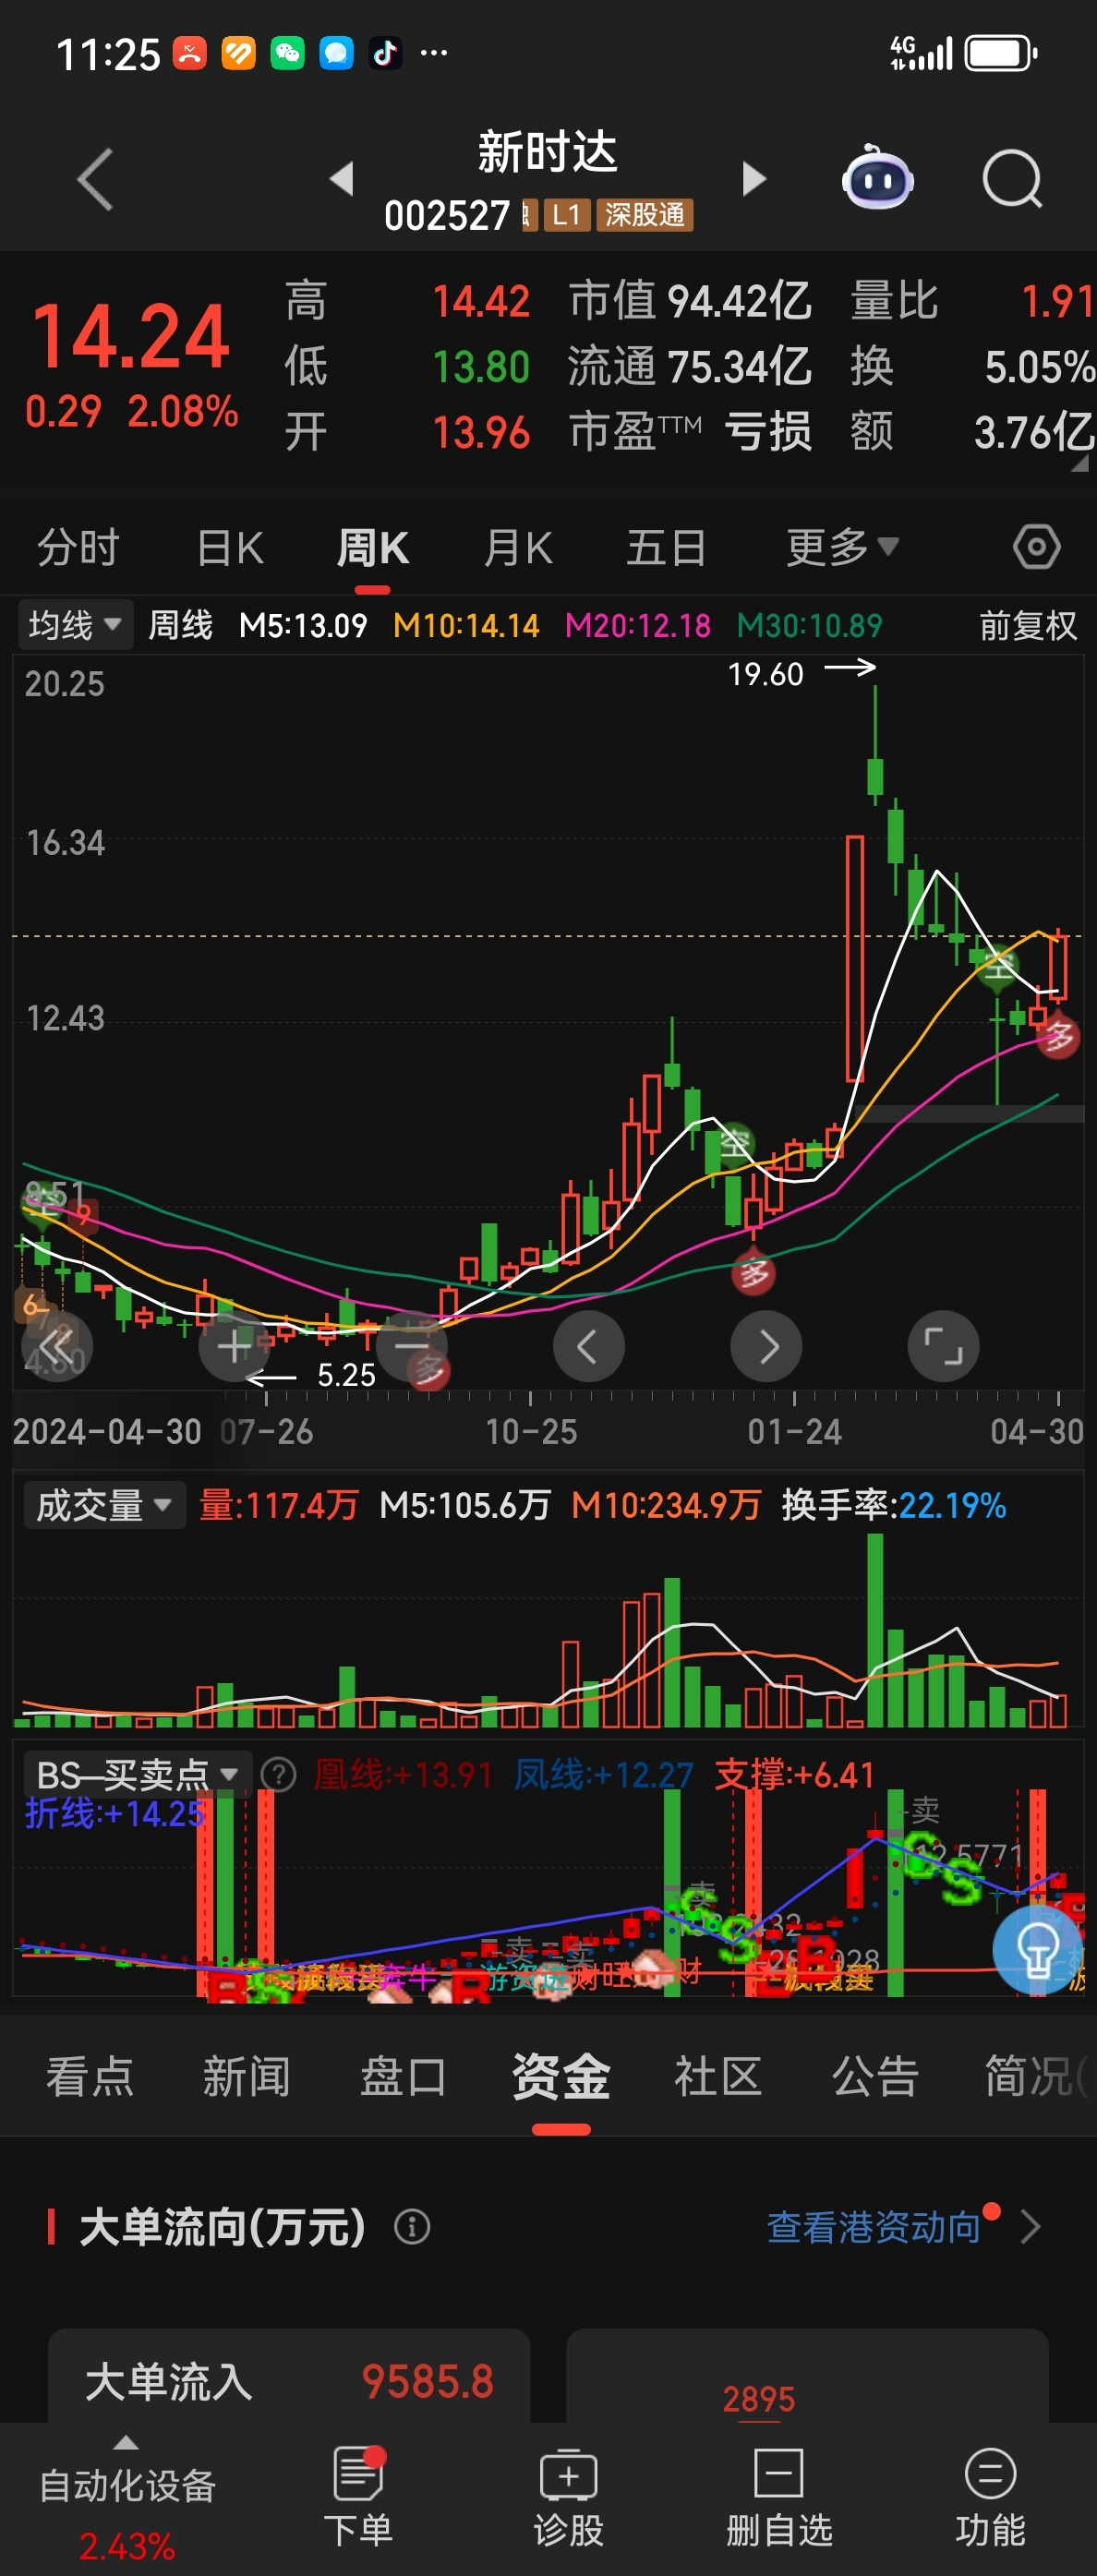1097x2576 pixels.
Task: Switch to 分时 chart tab
Action: click(x=78, y=547)
